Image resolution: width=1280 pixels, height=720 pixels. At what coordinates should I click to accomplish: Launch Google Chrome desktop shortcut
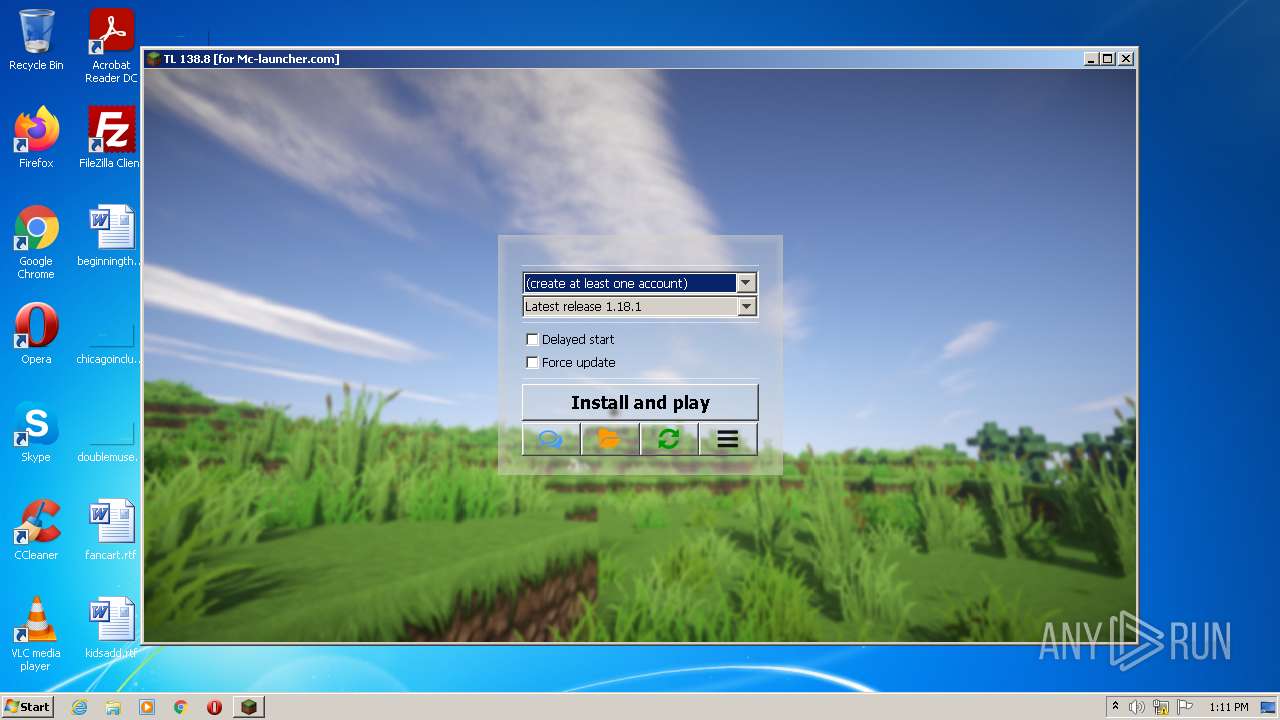click(x=36, y=242)
